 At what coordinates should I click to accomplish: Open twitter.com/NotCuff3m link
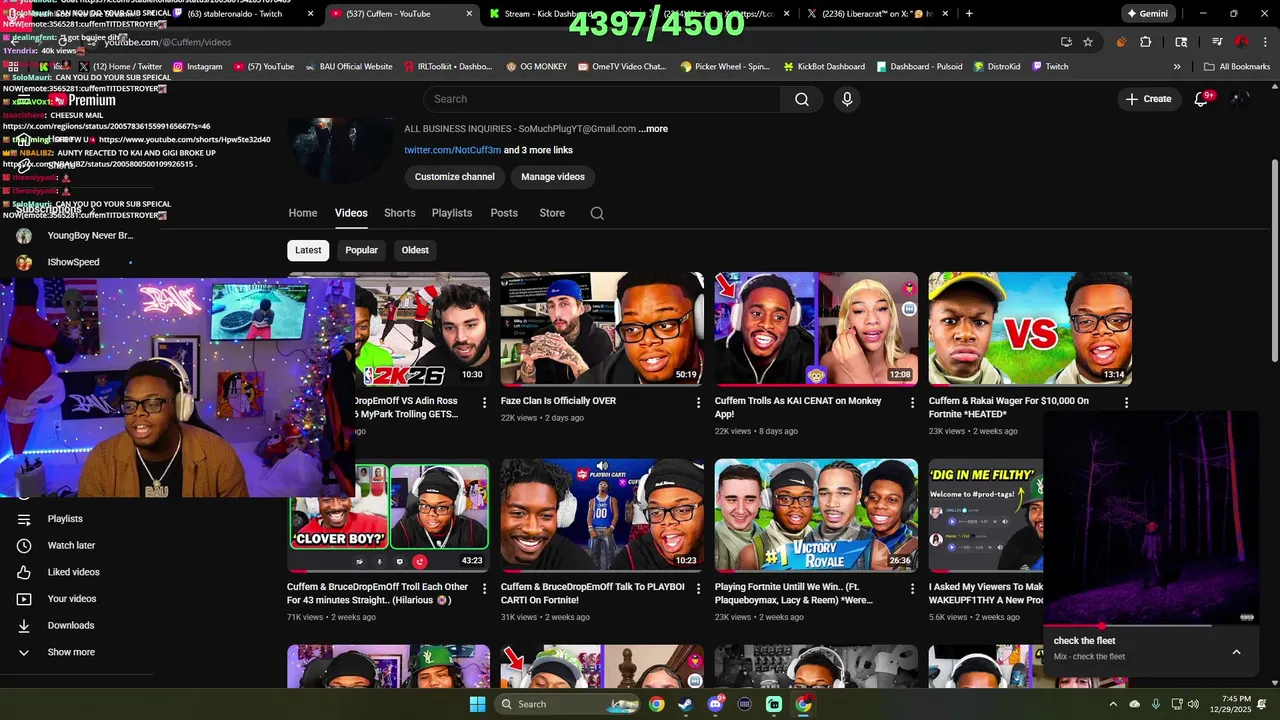pos(451,150)
